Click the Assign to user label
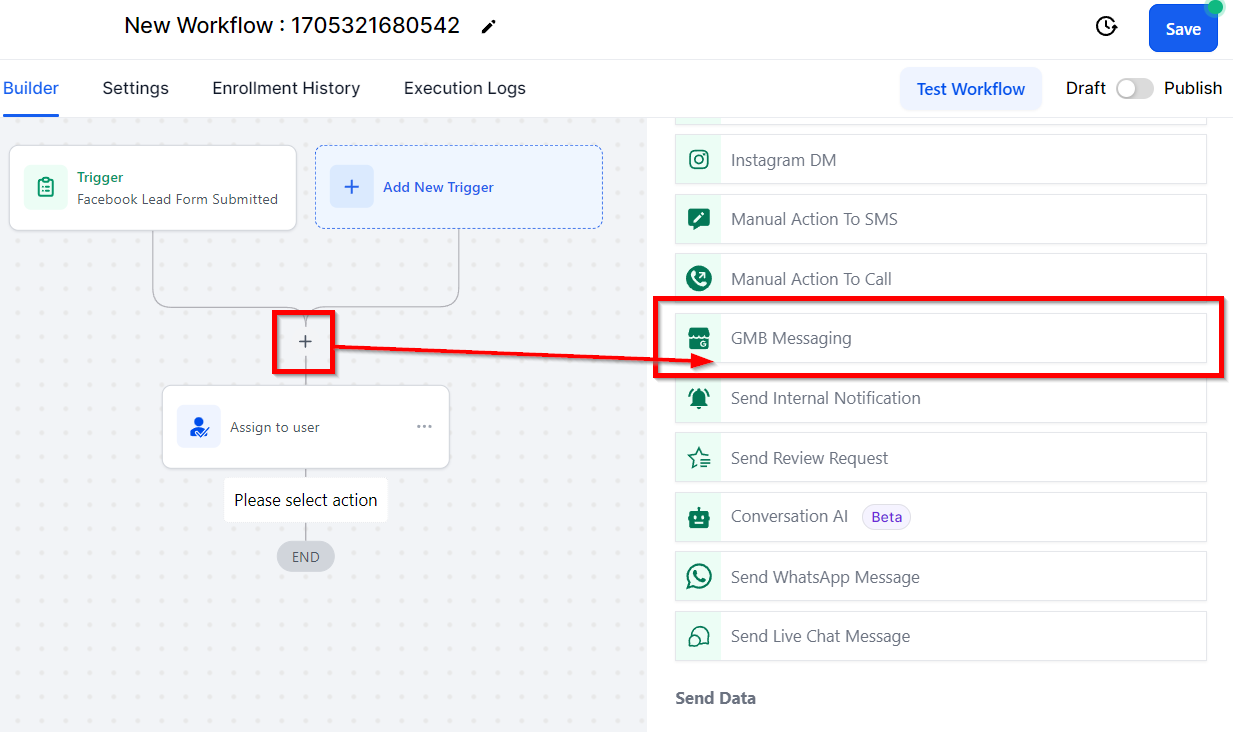 pyautogui.click(x=275, y=427)
